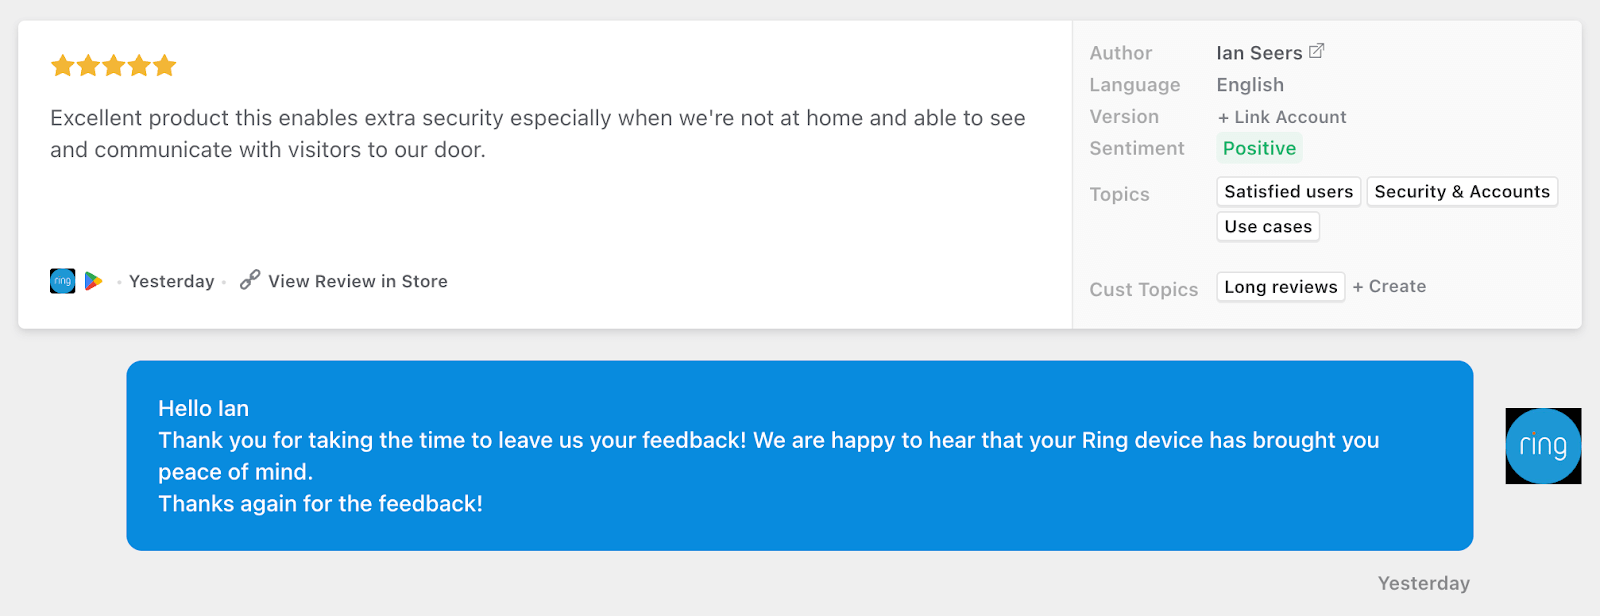
Task: Select the Security & Accounts topic tag
Action: (x=1462, y=191)
